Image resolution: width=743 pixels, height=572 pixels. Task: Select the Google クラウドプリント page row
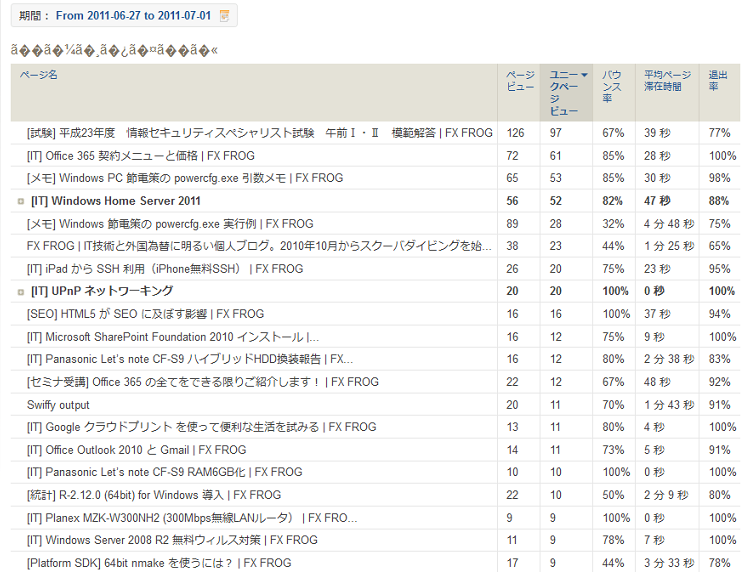(201, 427)
